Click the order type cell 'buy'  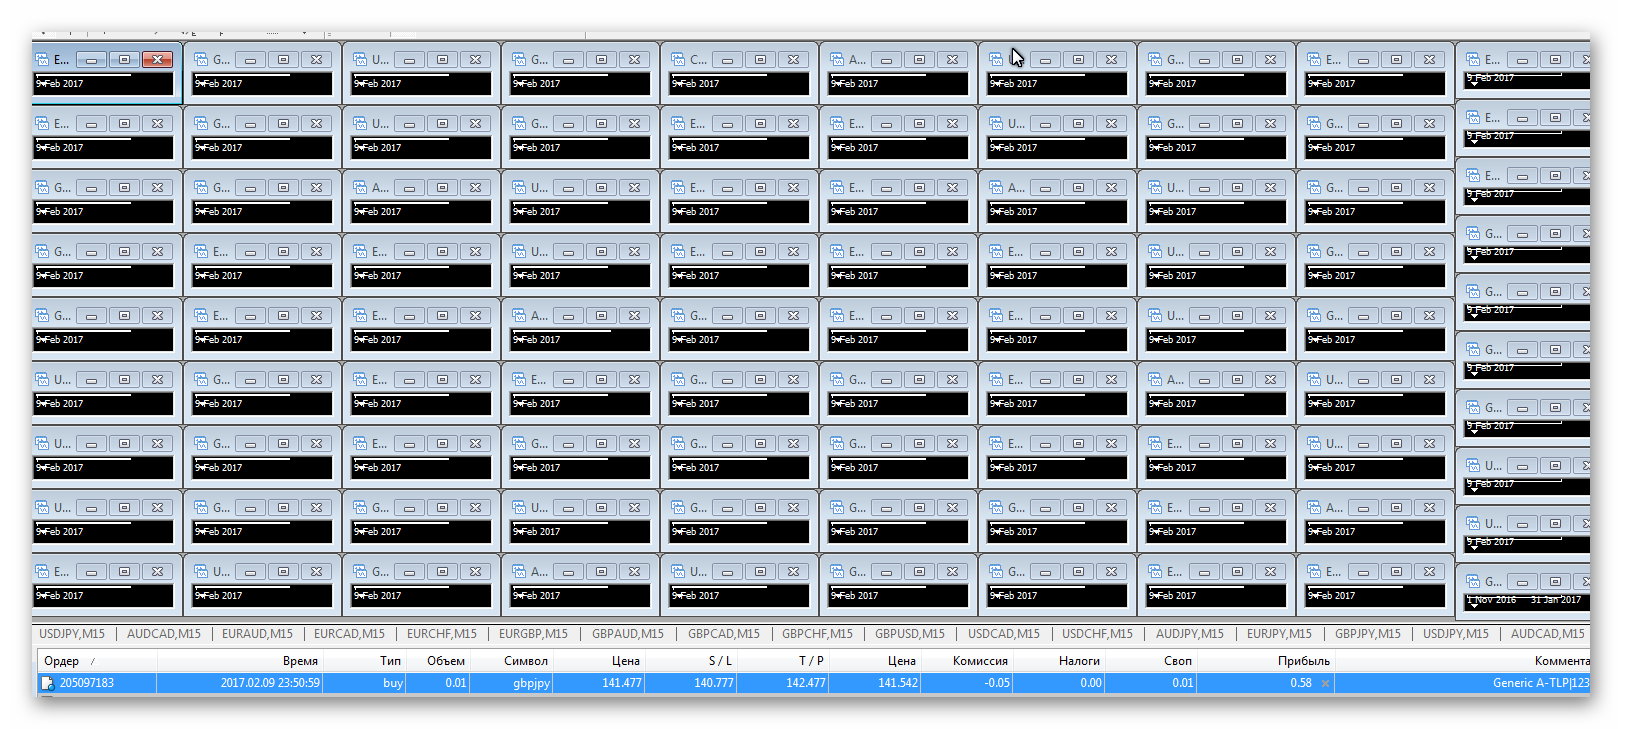coord(393,683)
